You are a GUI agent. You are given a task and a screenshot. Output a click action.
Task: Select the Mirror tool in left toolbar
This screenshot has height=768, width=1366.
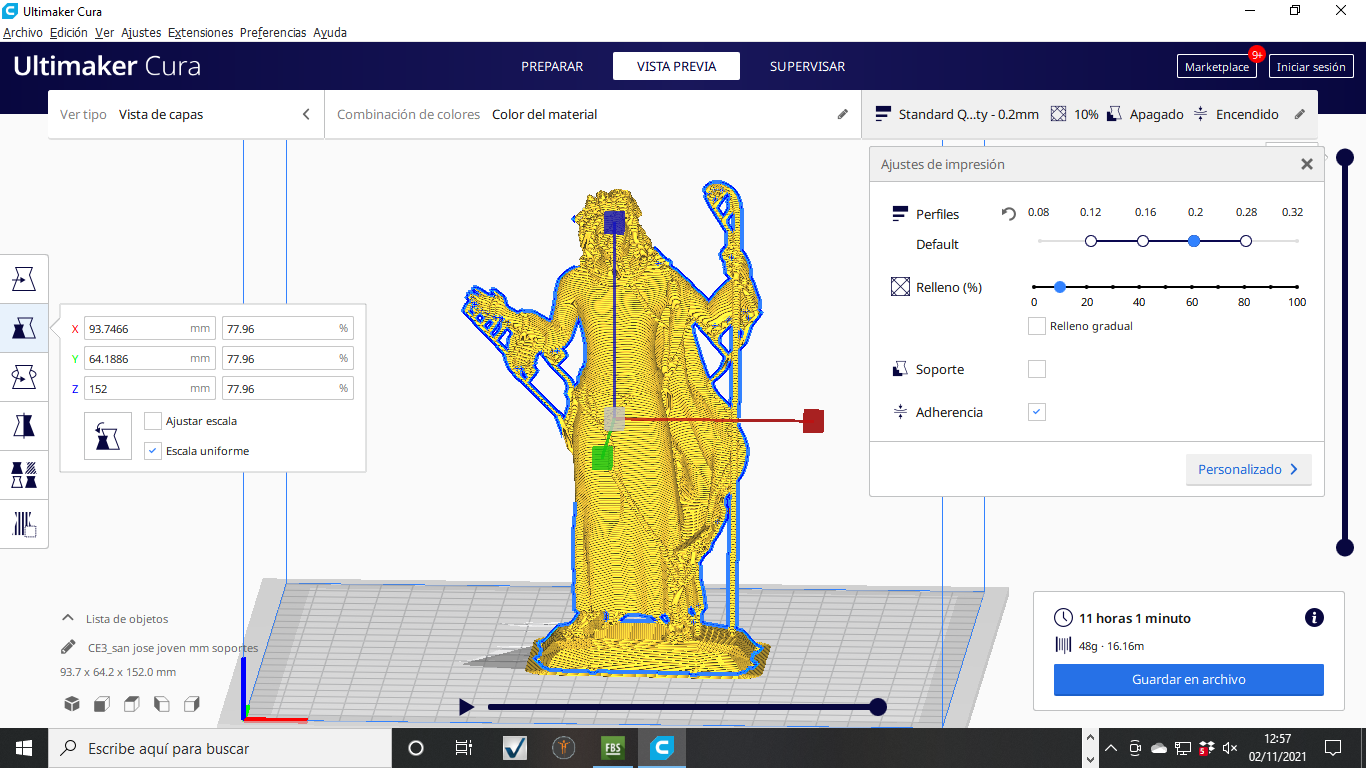click(x=24, y=425)
